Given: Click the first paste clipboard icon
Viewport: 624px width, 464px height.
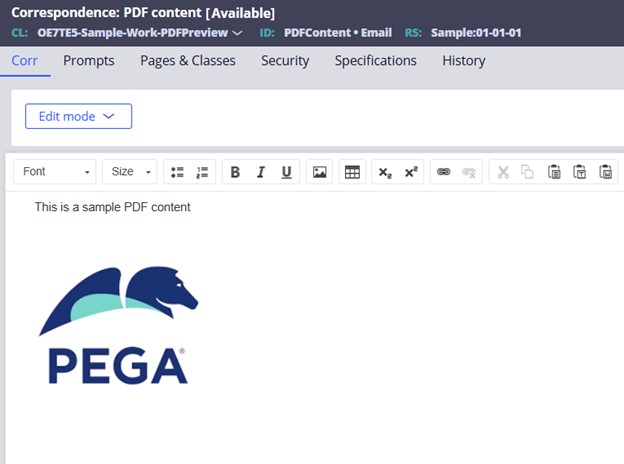Looking at the screenshot, I should [553, 172].
